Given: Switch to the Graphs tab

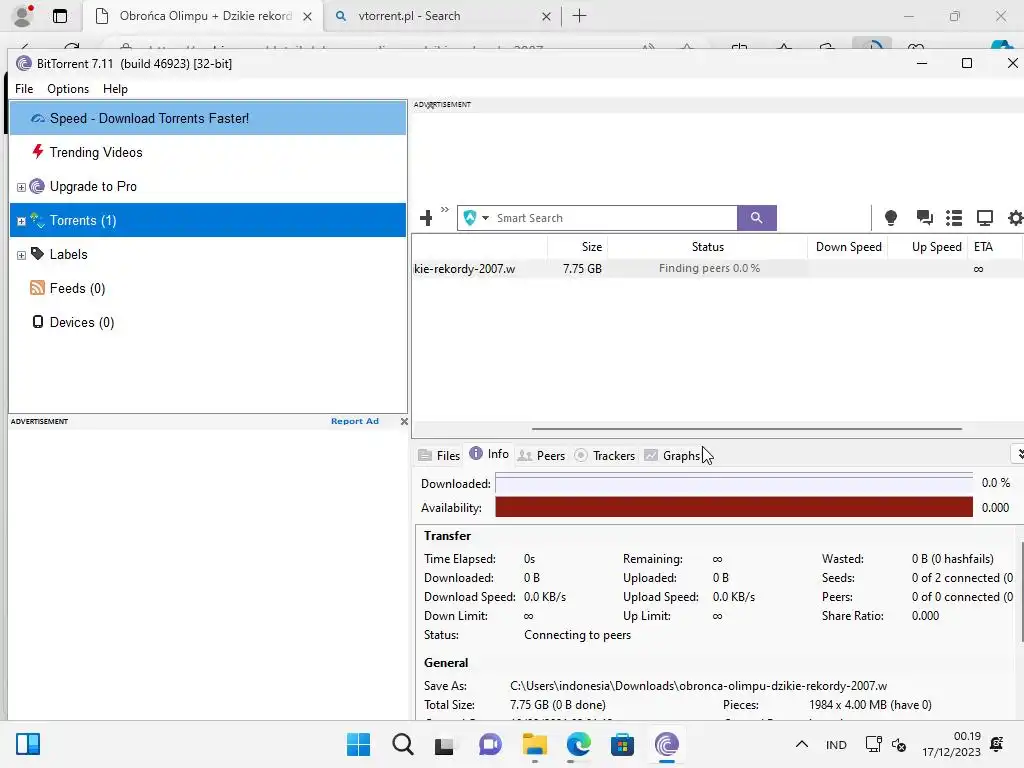Looking at the screenshot, I should (672, 456).
